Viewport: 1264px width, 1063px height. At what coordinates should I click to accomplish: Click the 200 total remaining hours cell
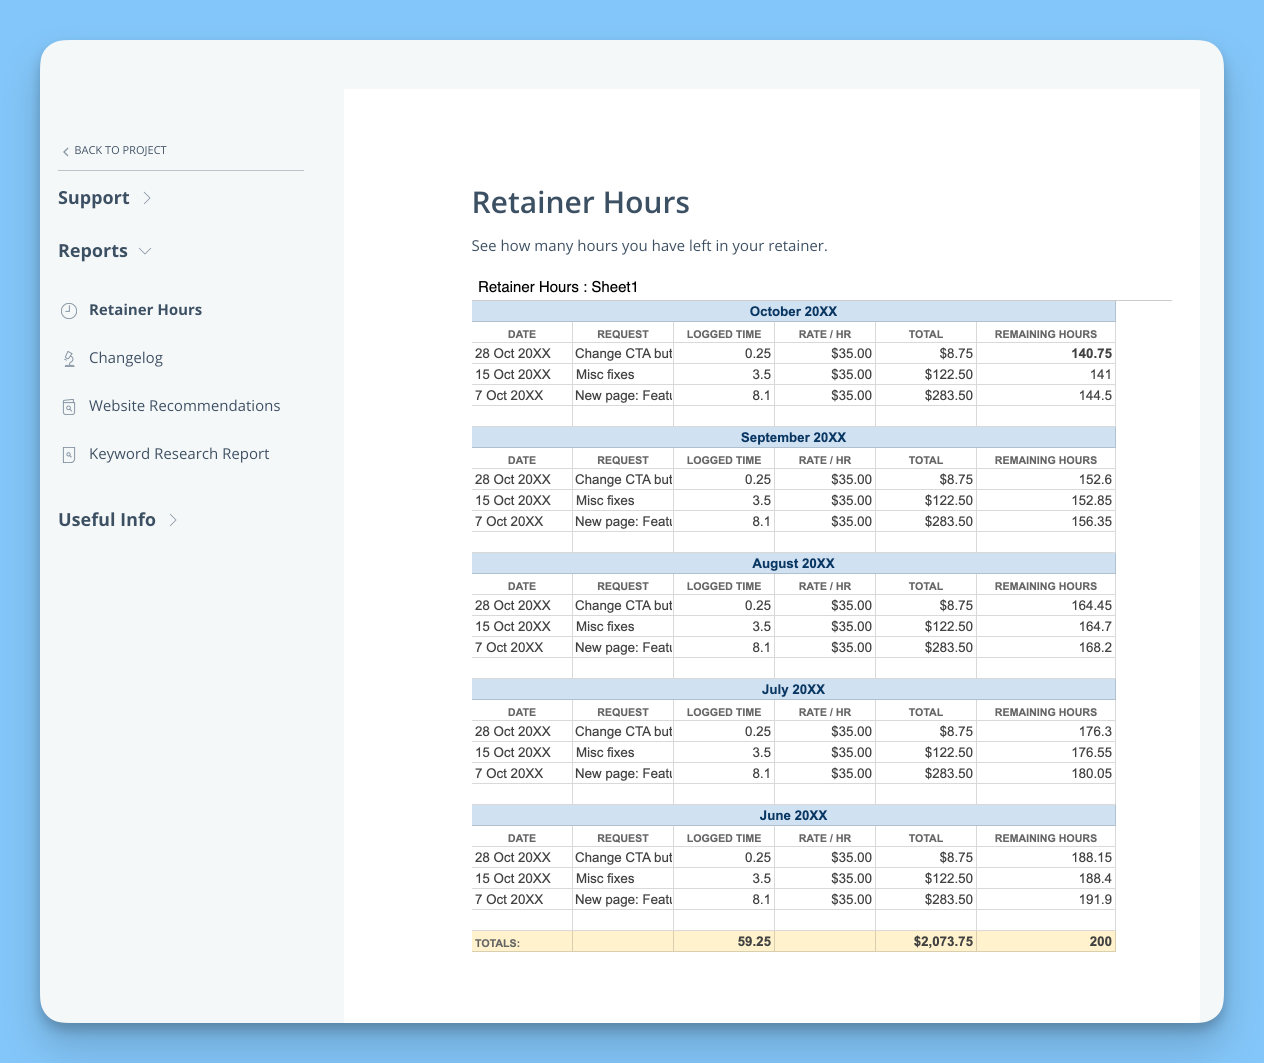pyautogui.click(x=1045, y=941)
